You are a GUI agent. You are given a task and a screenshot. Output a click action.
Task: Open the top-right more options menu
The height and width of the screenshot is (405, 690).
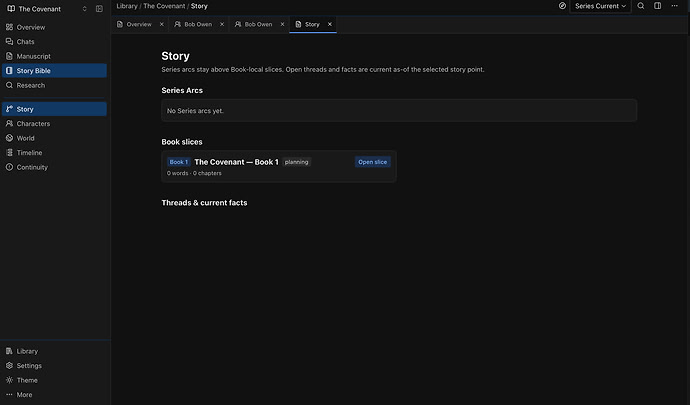675,6
